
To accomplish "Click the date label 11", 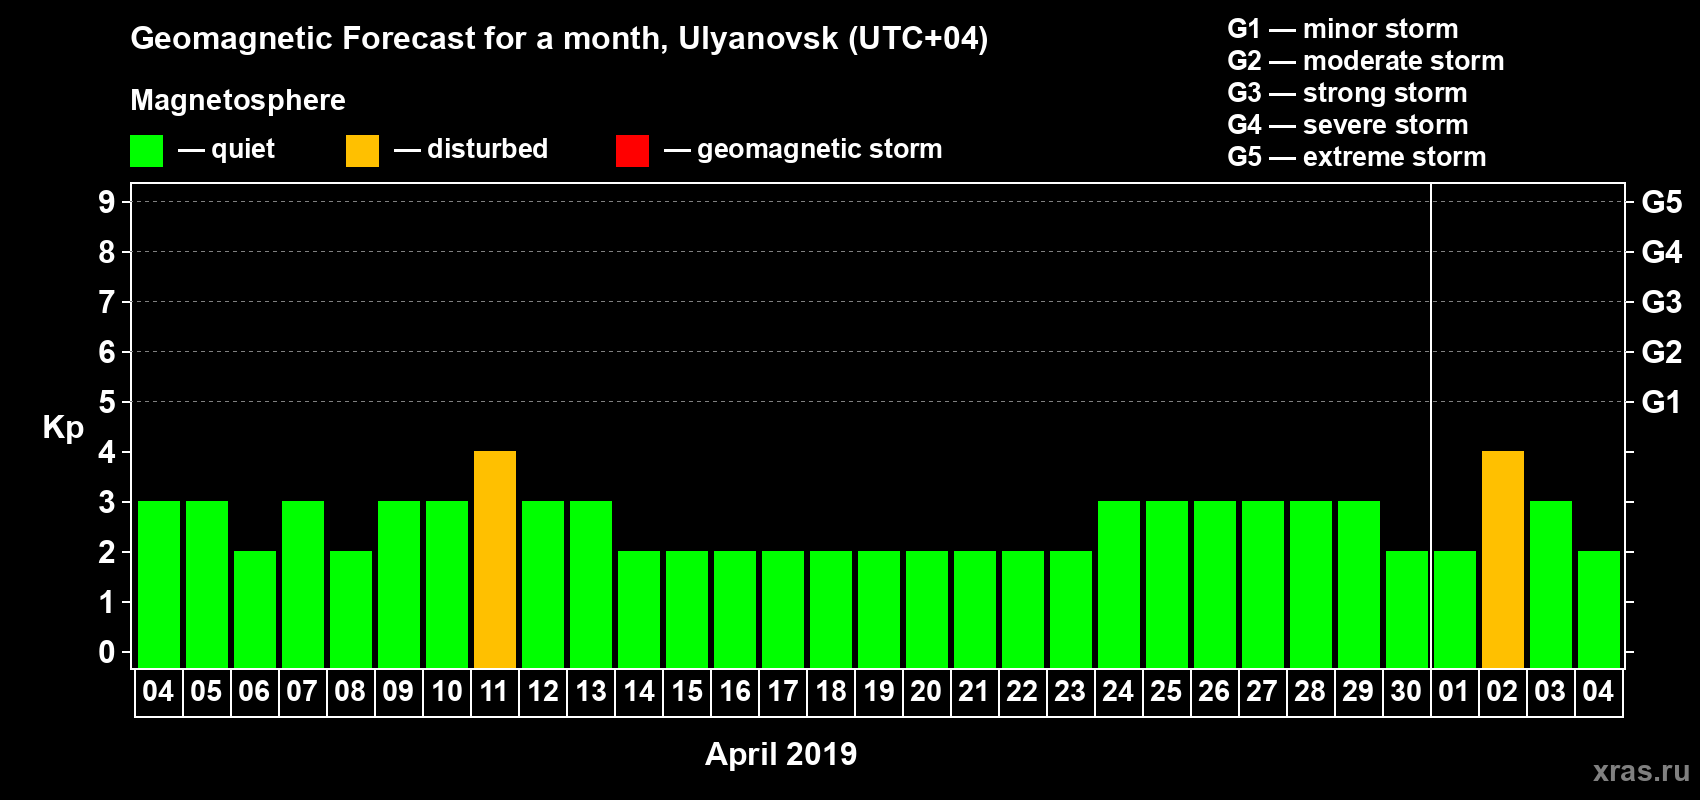I will click(x=494, y=691).
